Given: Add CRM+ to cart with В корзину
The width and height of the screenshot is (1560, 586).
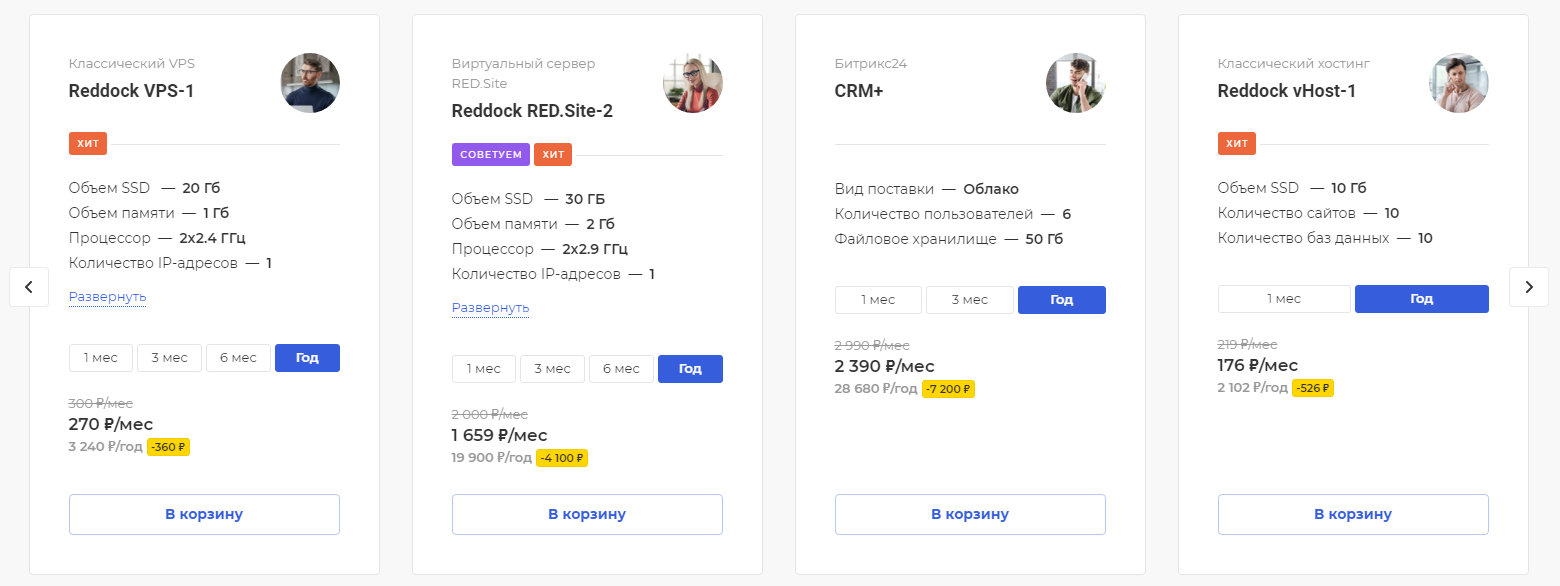Looking at the screenshot, I should click(970, 514).
